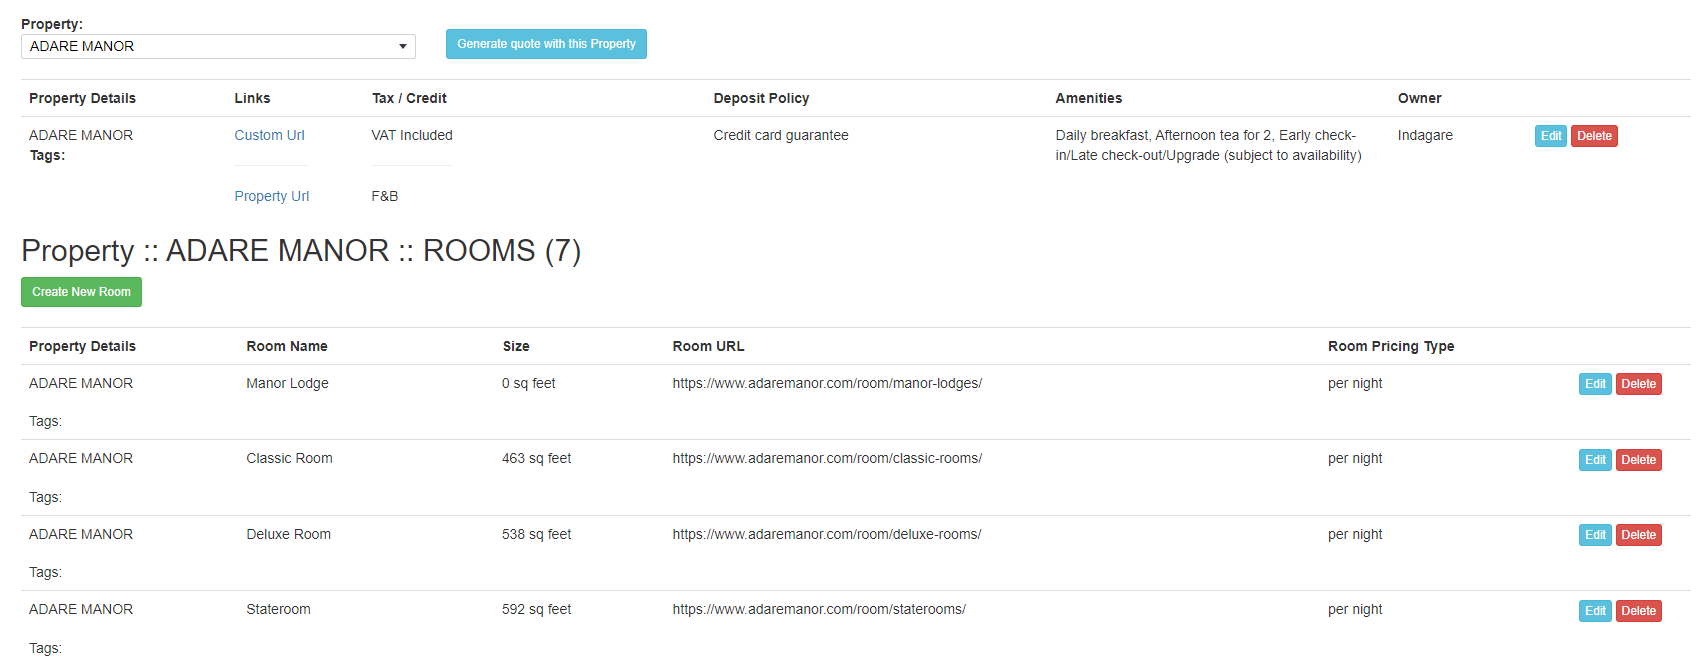Click the Room Name column header

pyautogui.click(x=287, y=346)
